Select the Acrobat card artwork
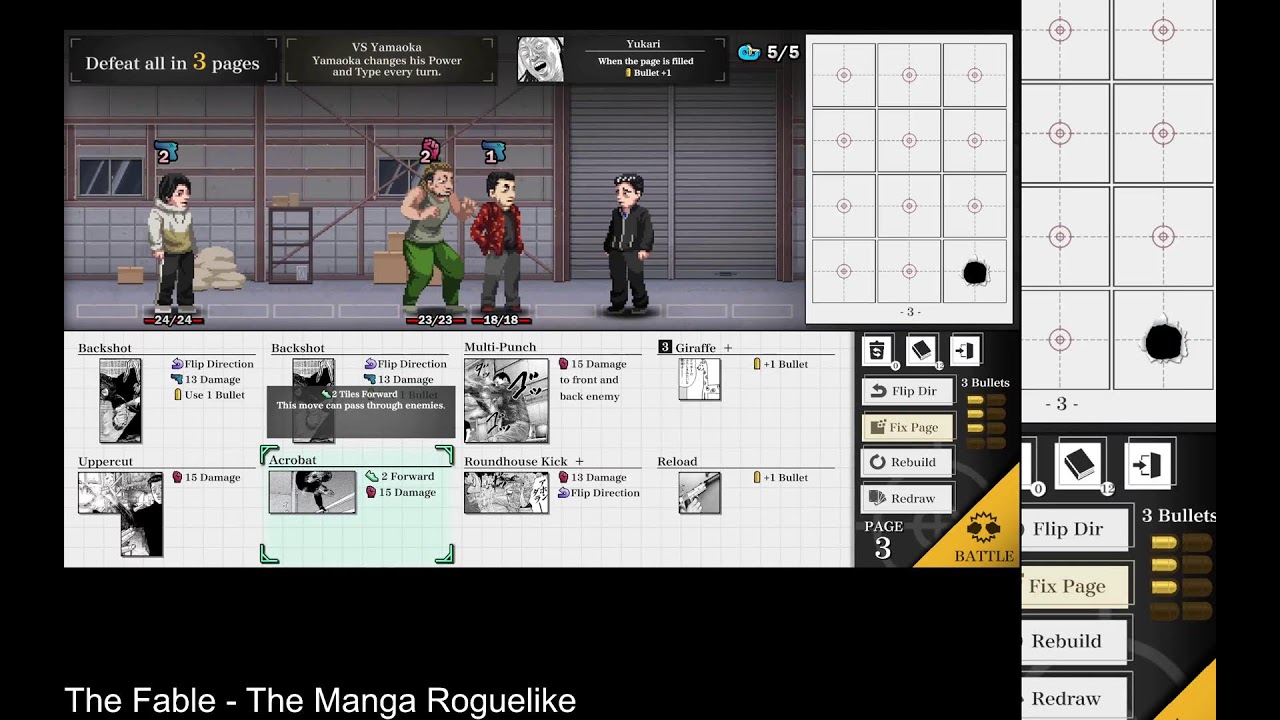This screenshot has height=720, width=1280. 313,493
